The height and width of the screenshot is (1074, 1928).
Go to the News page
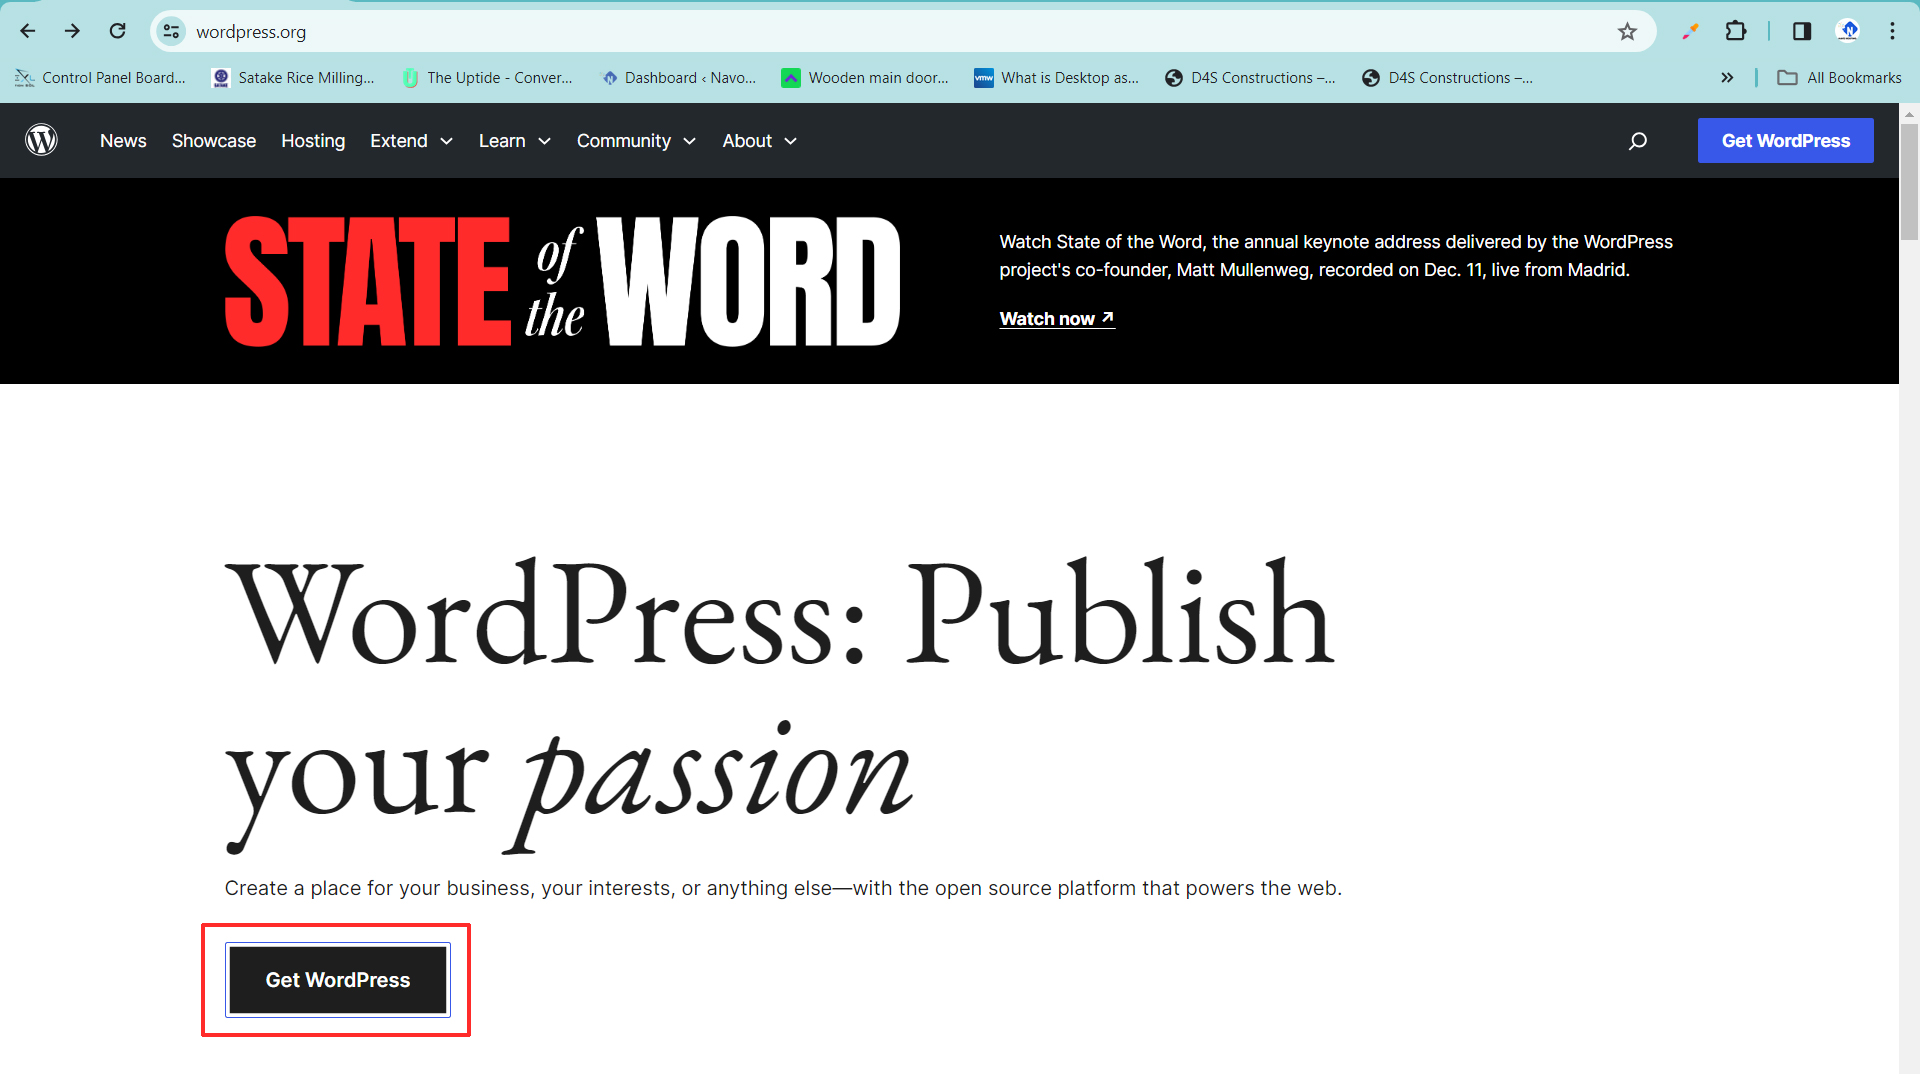pyautogui.click(x=123, y=141)
